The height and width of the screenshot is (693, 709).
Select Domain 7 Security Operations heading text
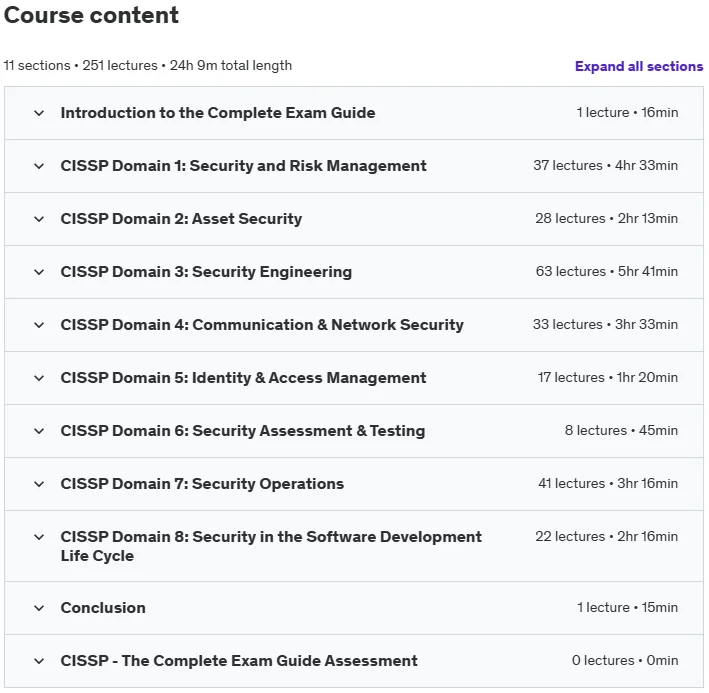(x=202, y=484)
